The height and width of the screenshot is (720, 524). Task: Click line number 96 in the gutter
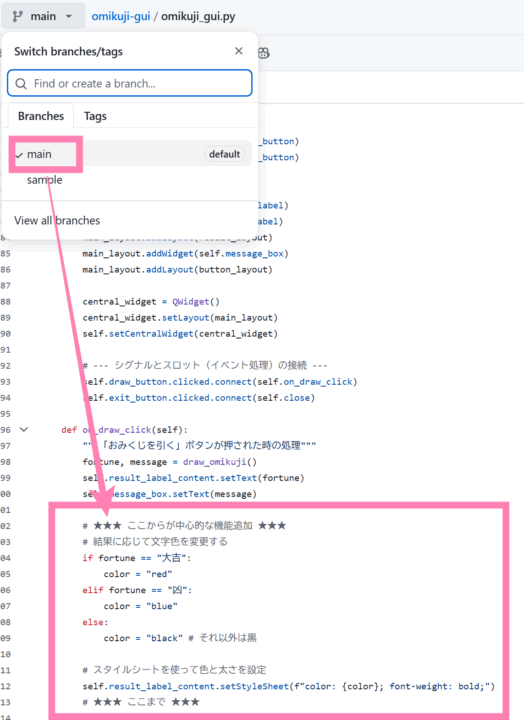6,430
